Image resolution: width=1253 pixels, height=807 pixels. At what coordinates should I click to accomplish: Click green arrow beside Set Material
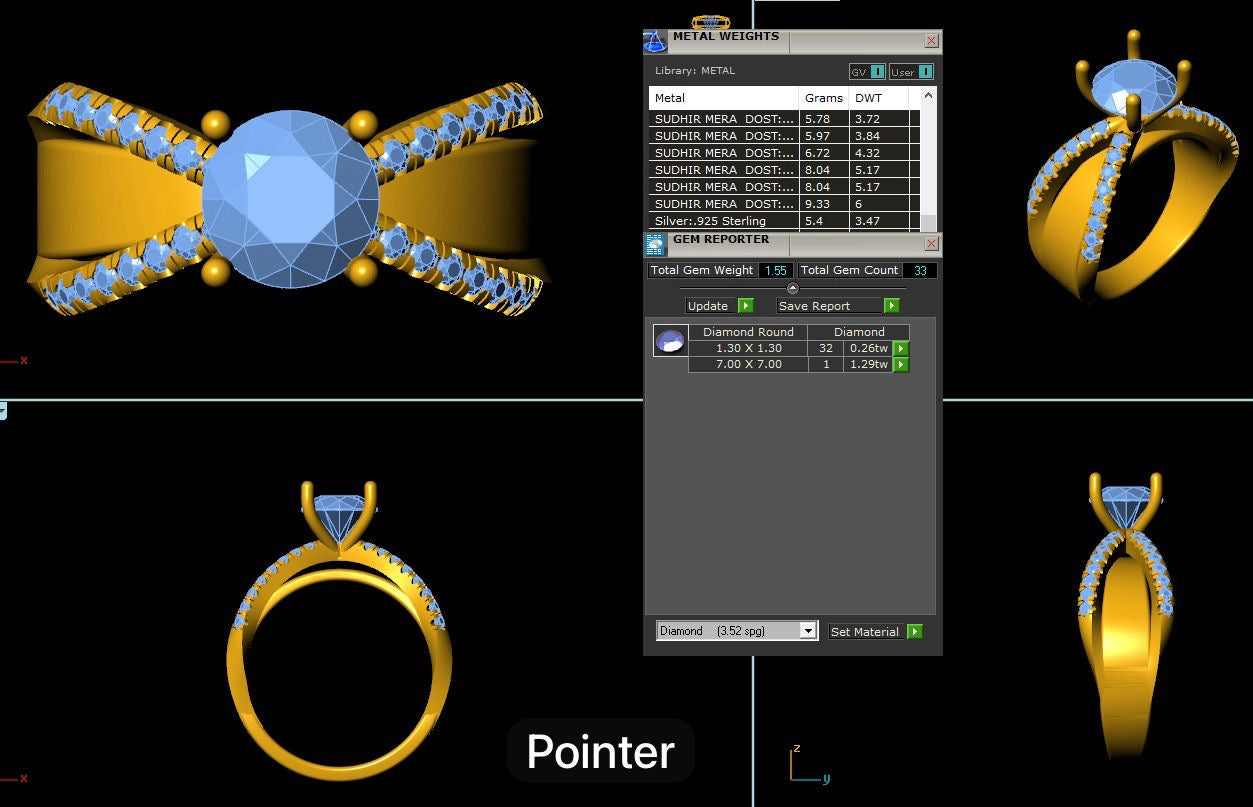coord(914,632)
